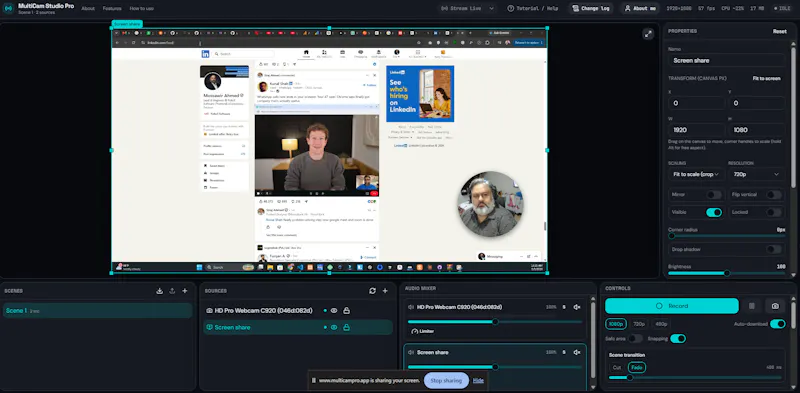Click the Brightness slider

[x=727, y=273]
